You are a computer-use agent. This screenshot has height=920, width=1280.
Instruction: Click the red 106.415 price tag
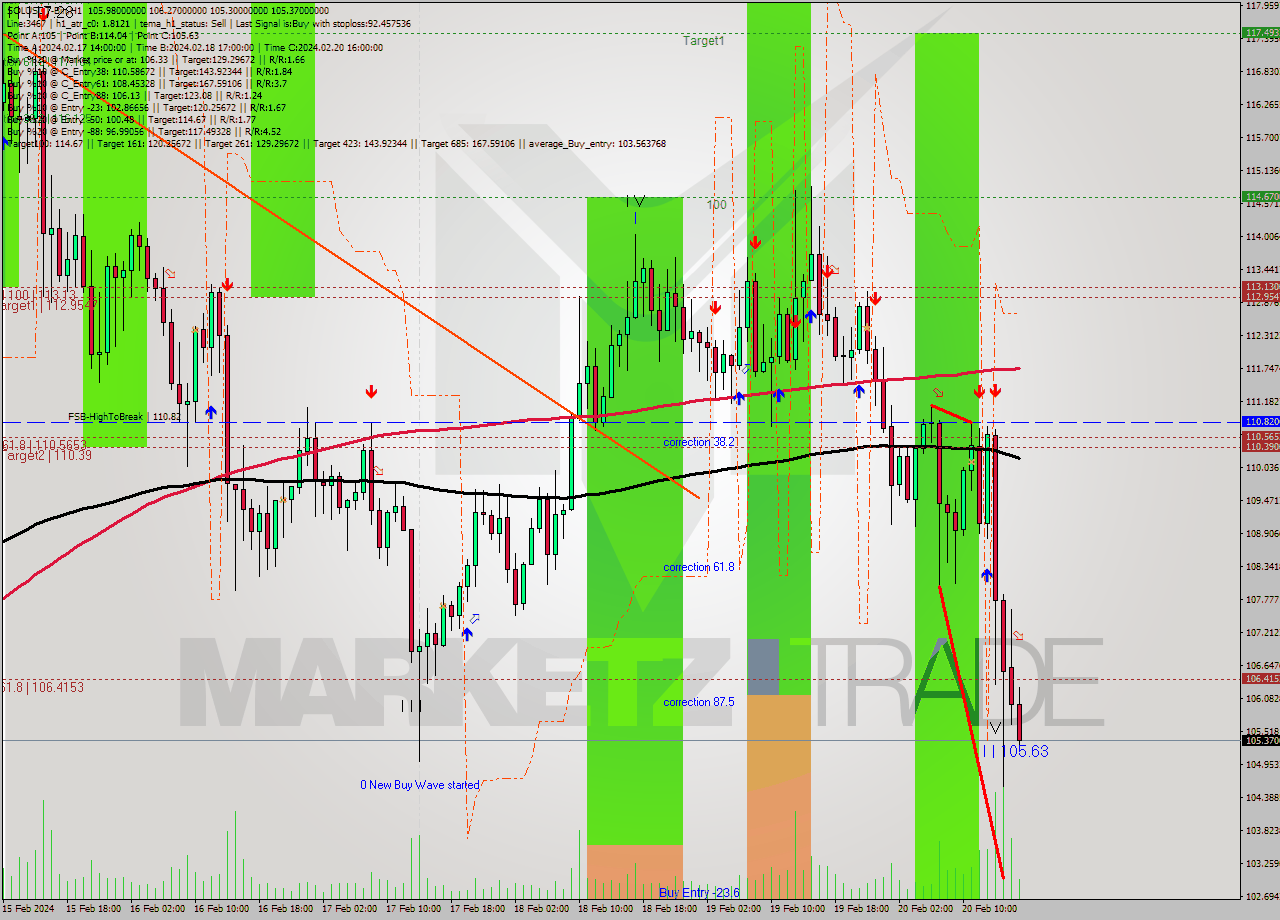1261,679
